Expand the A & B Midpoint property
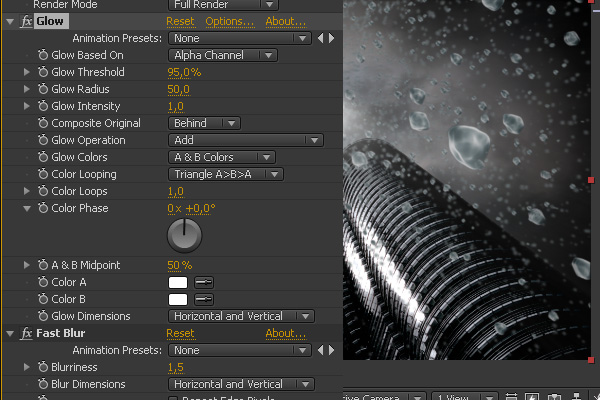 [x=26, y=265]
